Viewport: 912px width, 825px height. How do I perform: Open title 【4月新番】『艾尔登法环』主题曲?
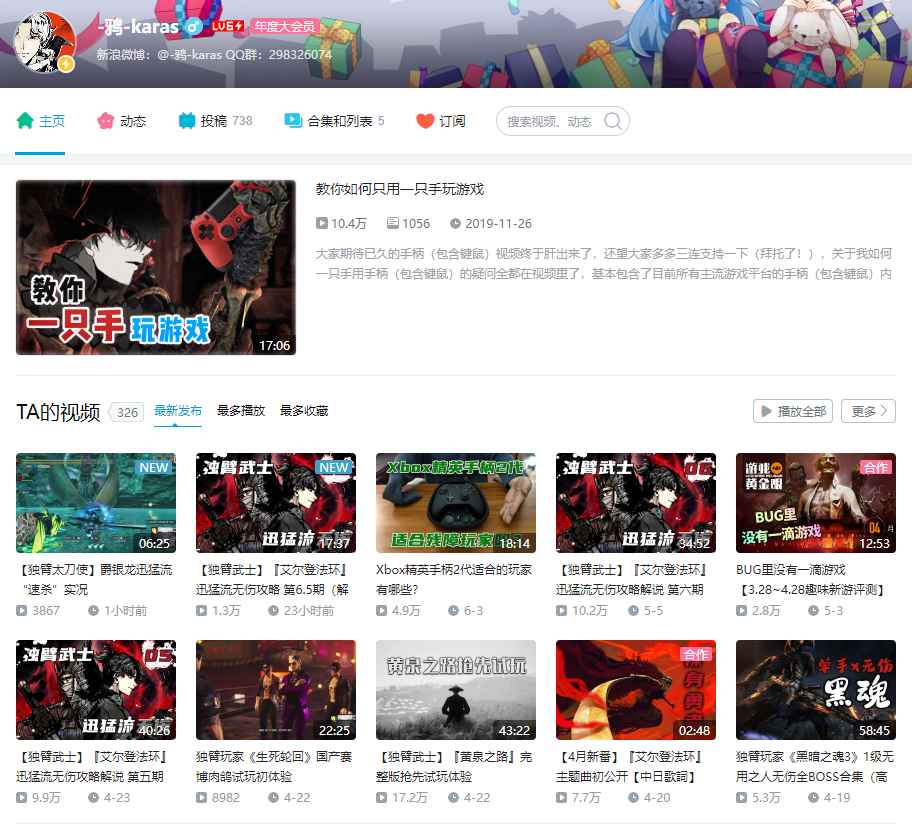click(x=630, y=767)
